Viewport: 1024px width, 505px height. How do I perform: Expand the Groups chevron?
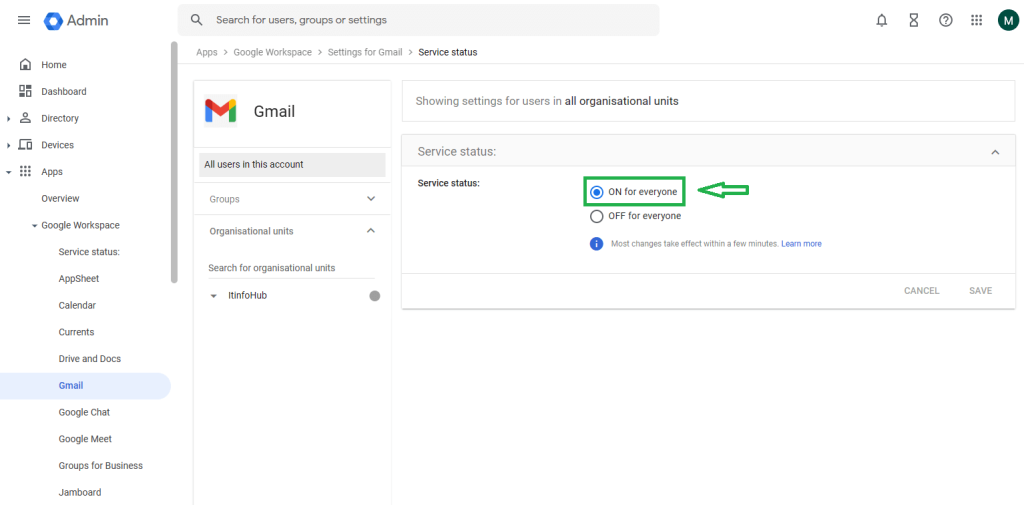pyautogui.click(x=371, y=199)
